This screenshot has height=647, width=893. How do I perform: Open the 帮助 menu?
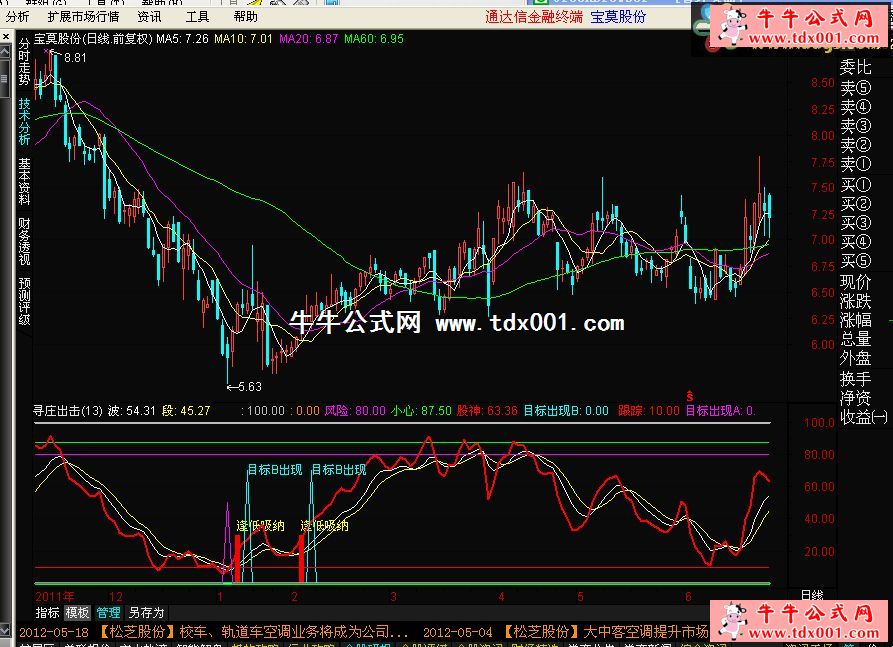tap(245, 17)
